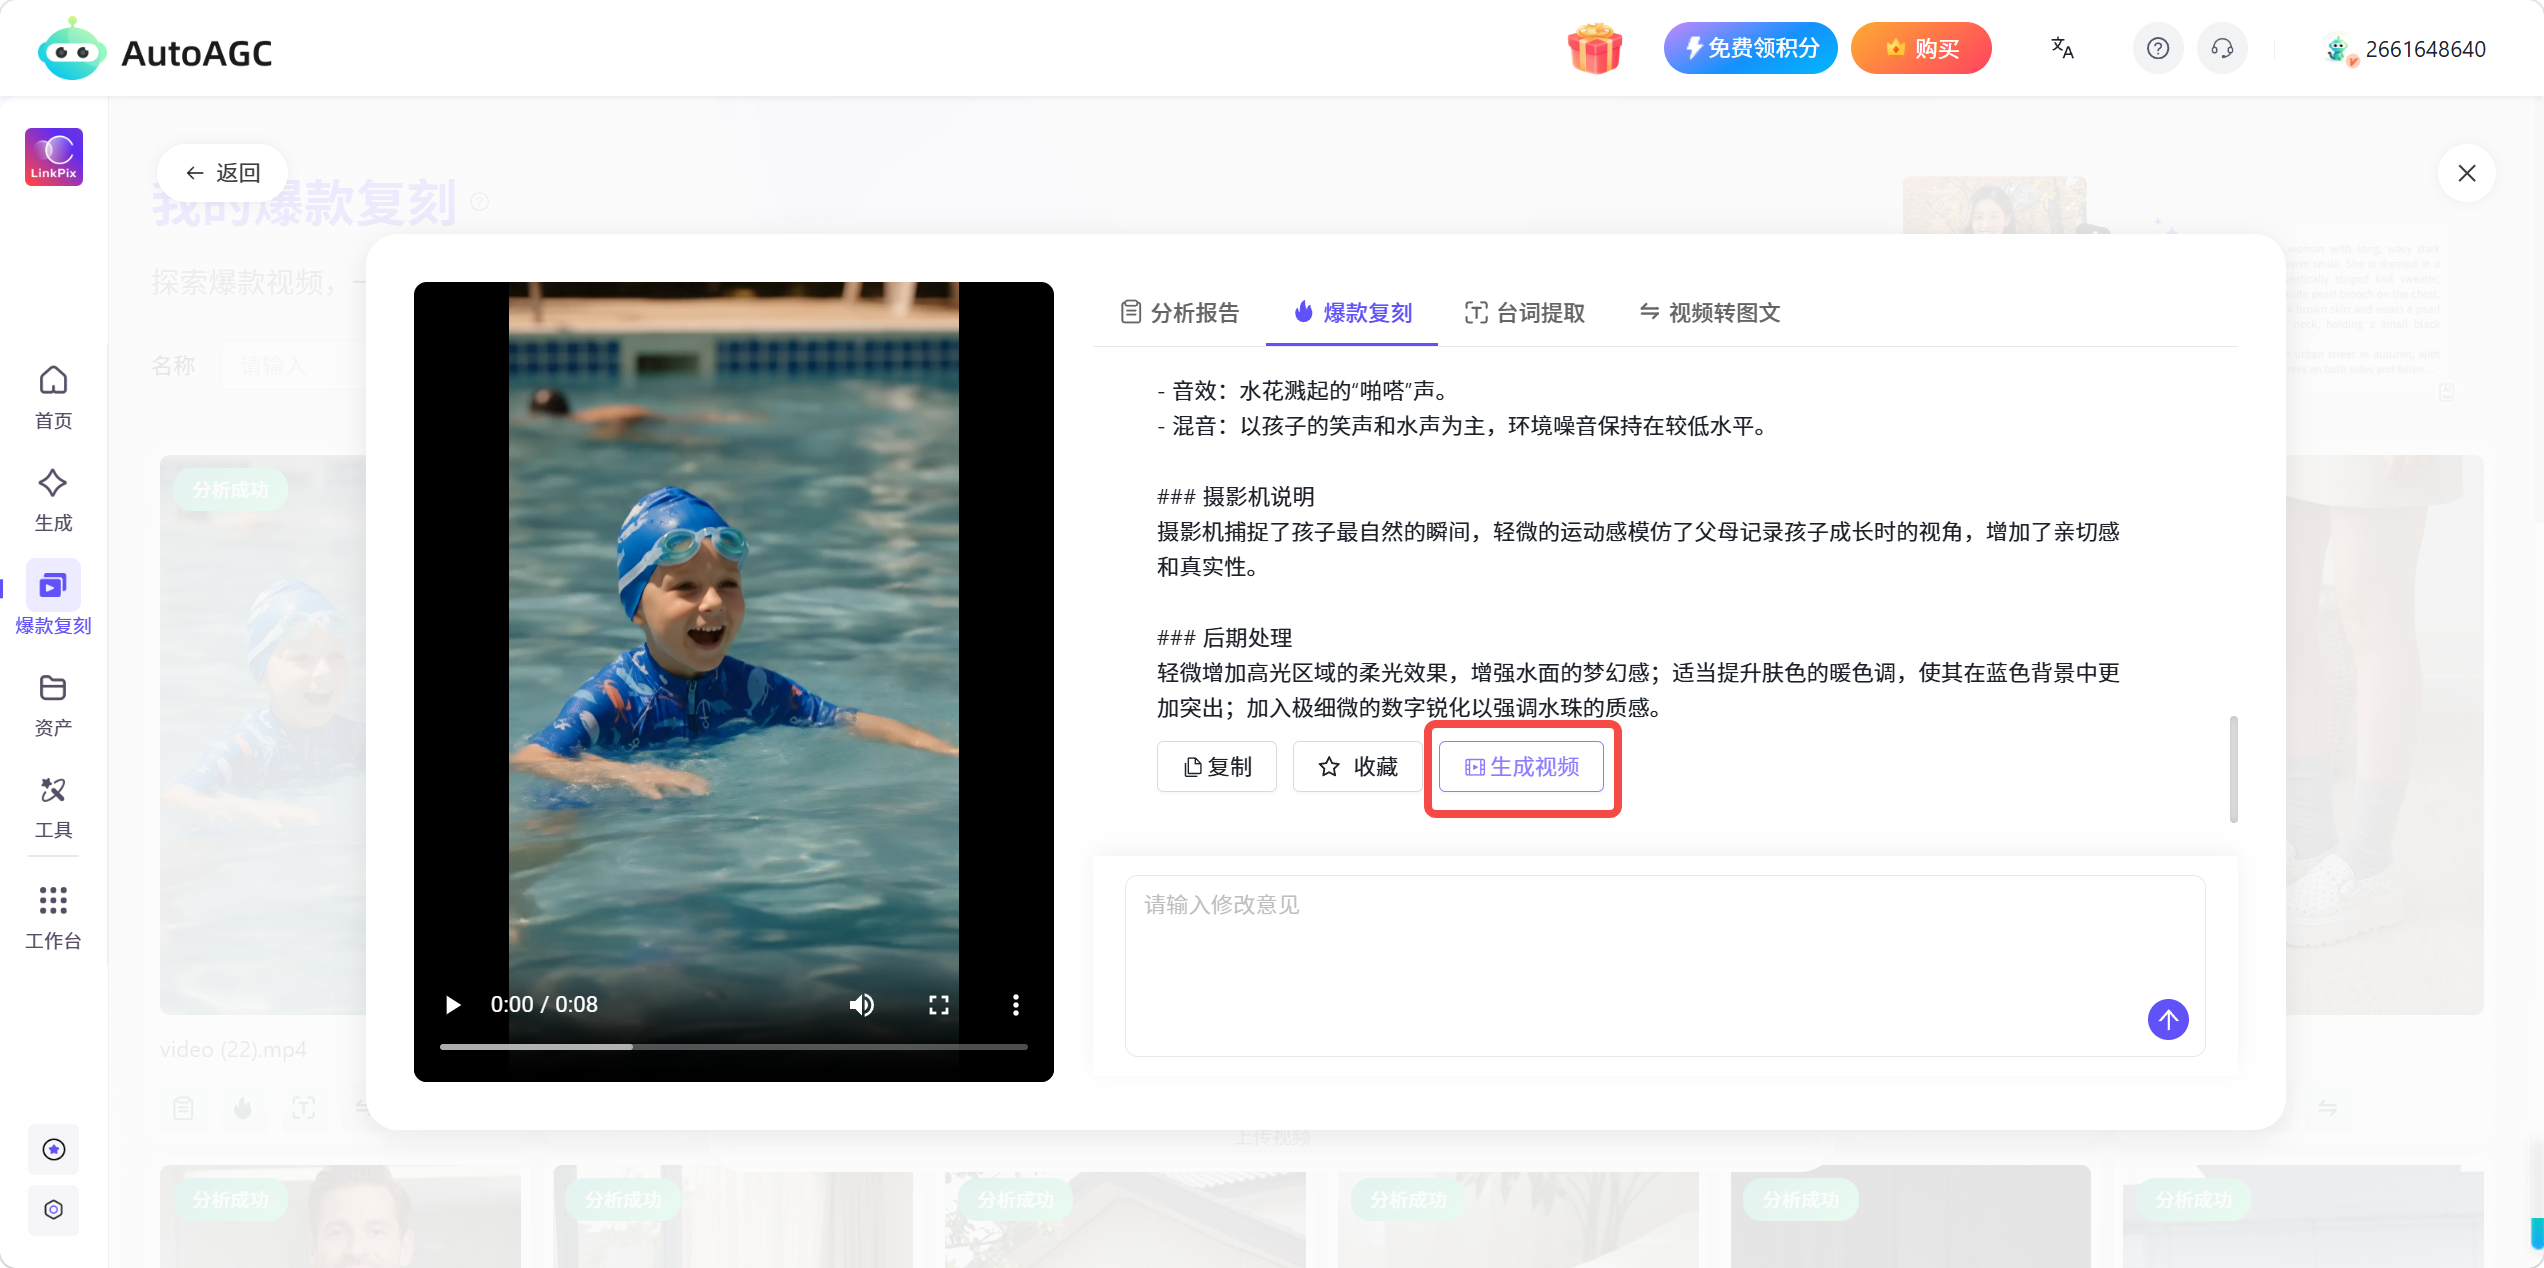Click the star circle icon at sidebar bottom
Screen dimensions: 2544x1268
point(54,1149)
